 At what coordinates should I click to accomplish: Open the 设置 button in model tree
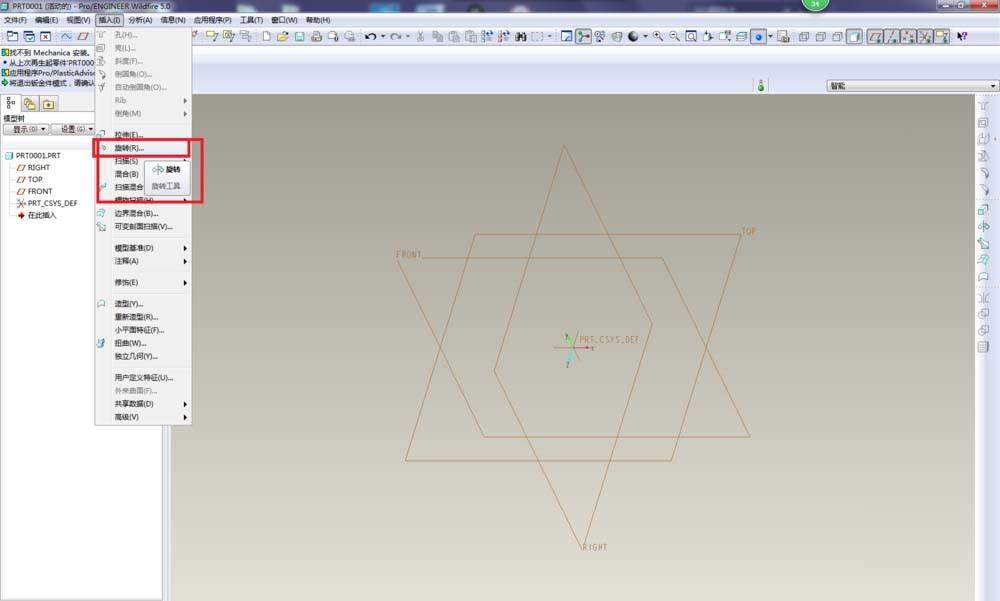pyautogui.click(x=73, y=129)
